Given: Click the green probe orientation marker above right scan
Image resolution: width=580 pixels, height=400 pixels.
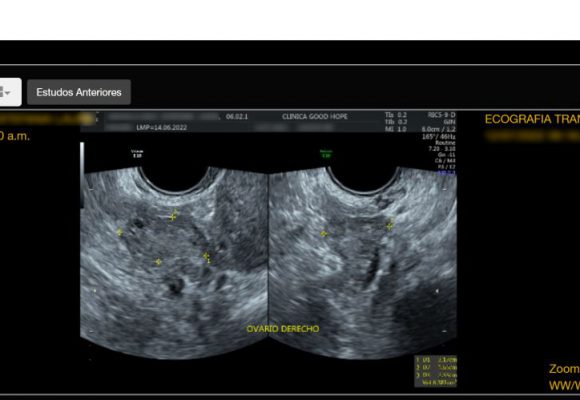Looking at the screenshot, I should click(x=326, y=154).
